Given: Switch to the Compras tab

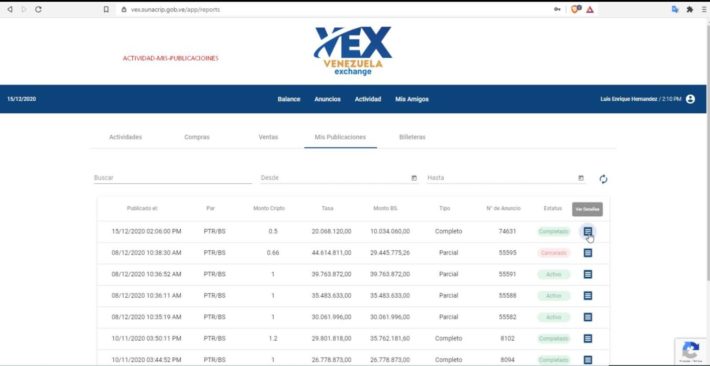Looking at the screenshot, I should (x=197, y=137).
